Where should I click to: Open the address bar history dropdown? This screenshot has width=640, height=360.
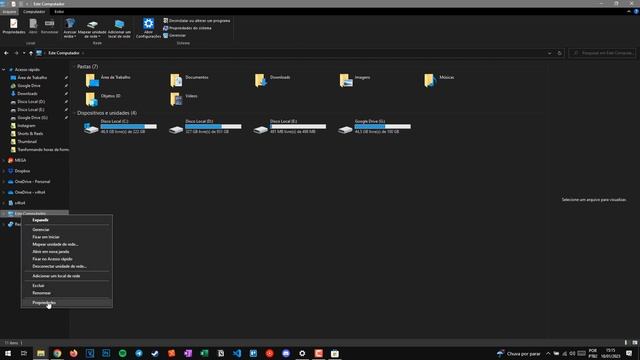pyautogui.click(x=549, y=53)
